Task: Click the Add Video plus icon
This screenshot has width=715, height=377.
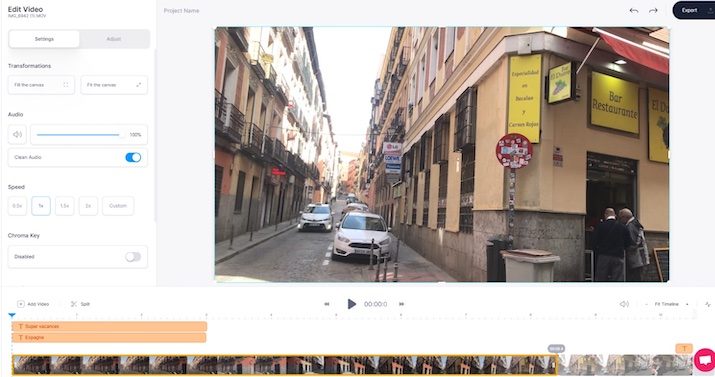Action: (21, 304)
